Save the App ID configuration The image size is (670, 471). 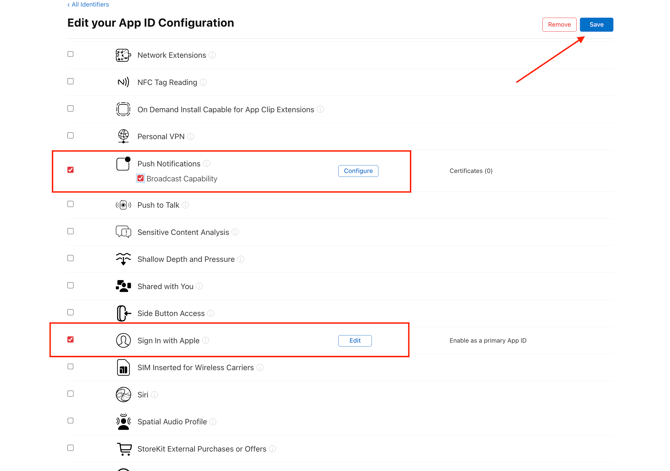tap(596, 24)
